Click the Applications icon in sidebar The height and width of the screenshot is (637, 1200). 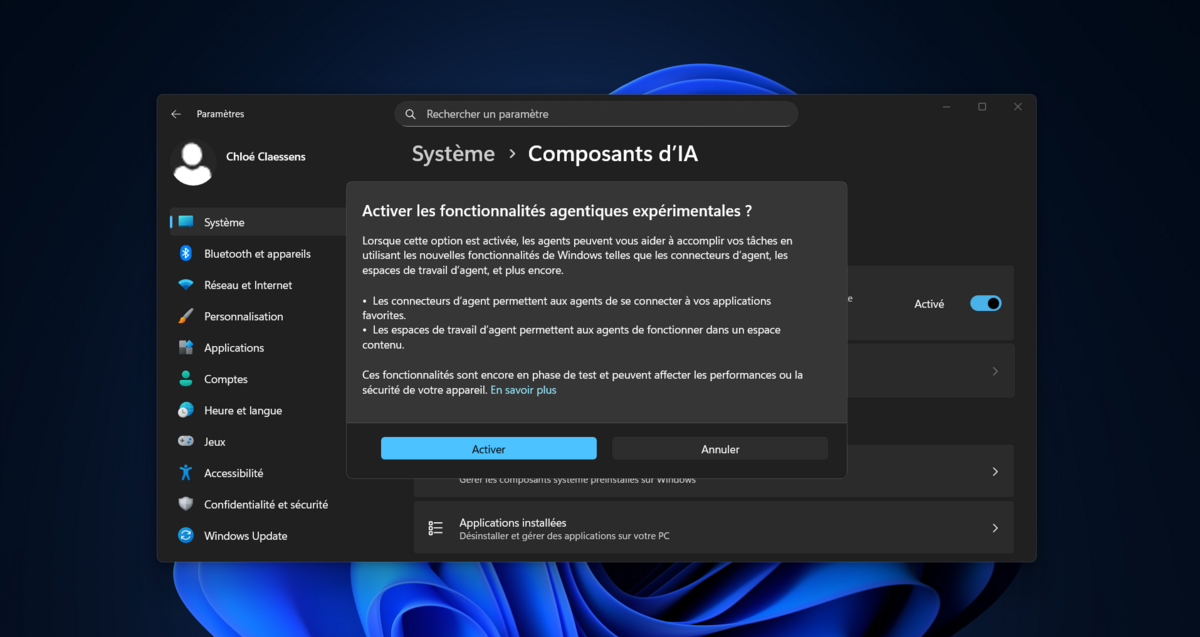pyautogui.click(x=186, y=347)
